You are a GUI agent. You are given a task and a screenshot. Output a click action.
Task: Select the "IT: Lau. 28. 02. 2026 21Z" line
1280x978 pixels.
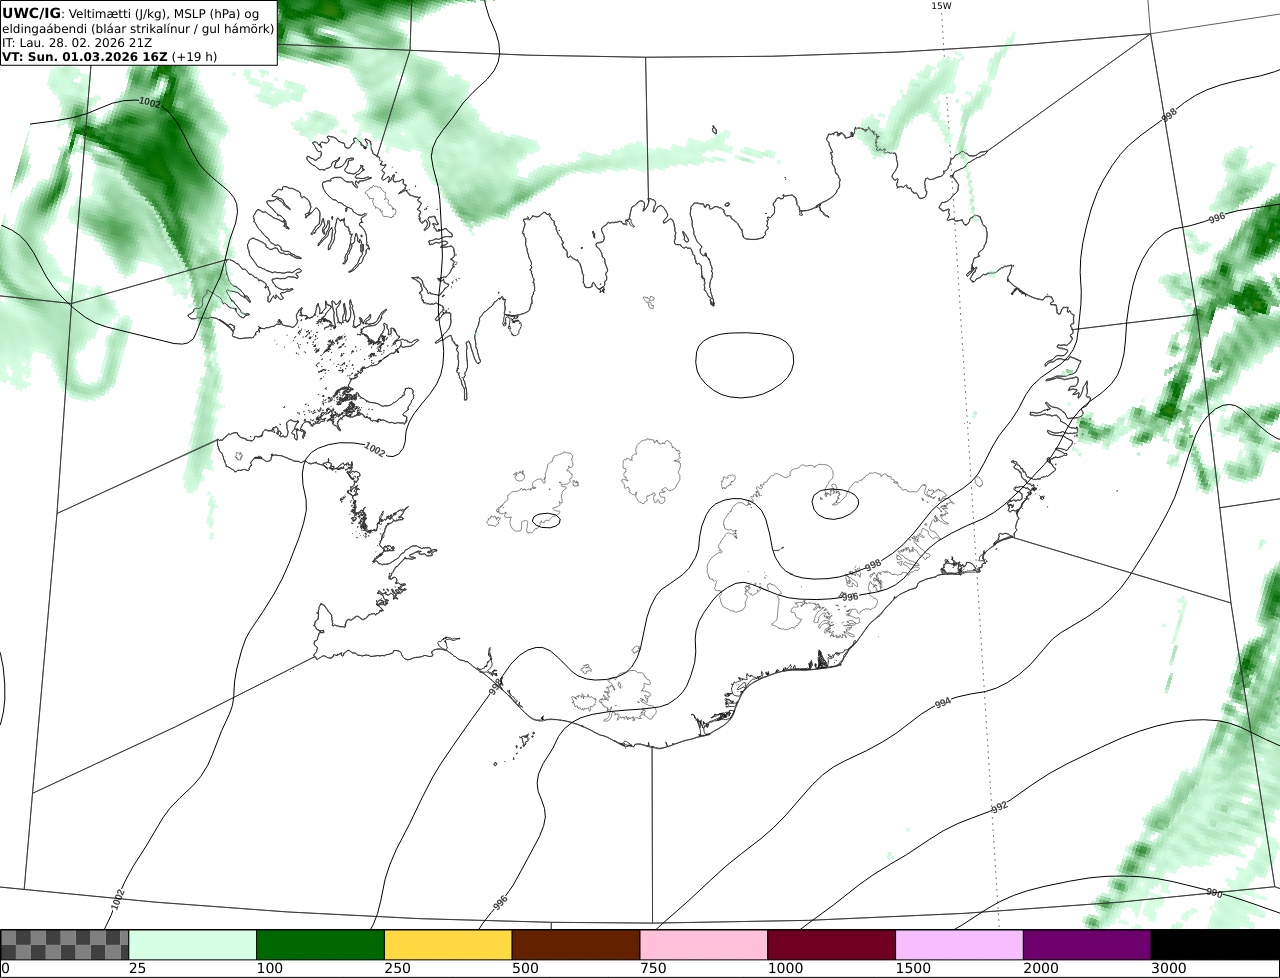coord(78,43)
